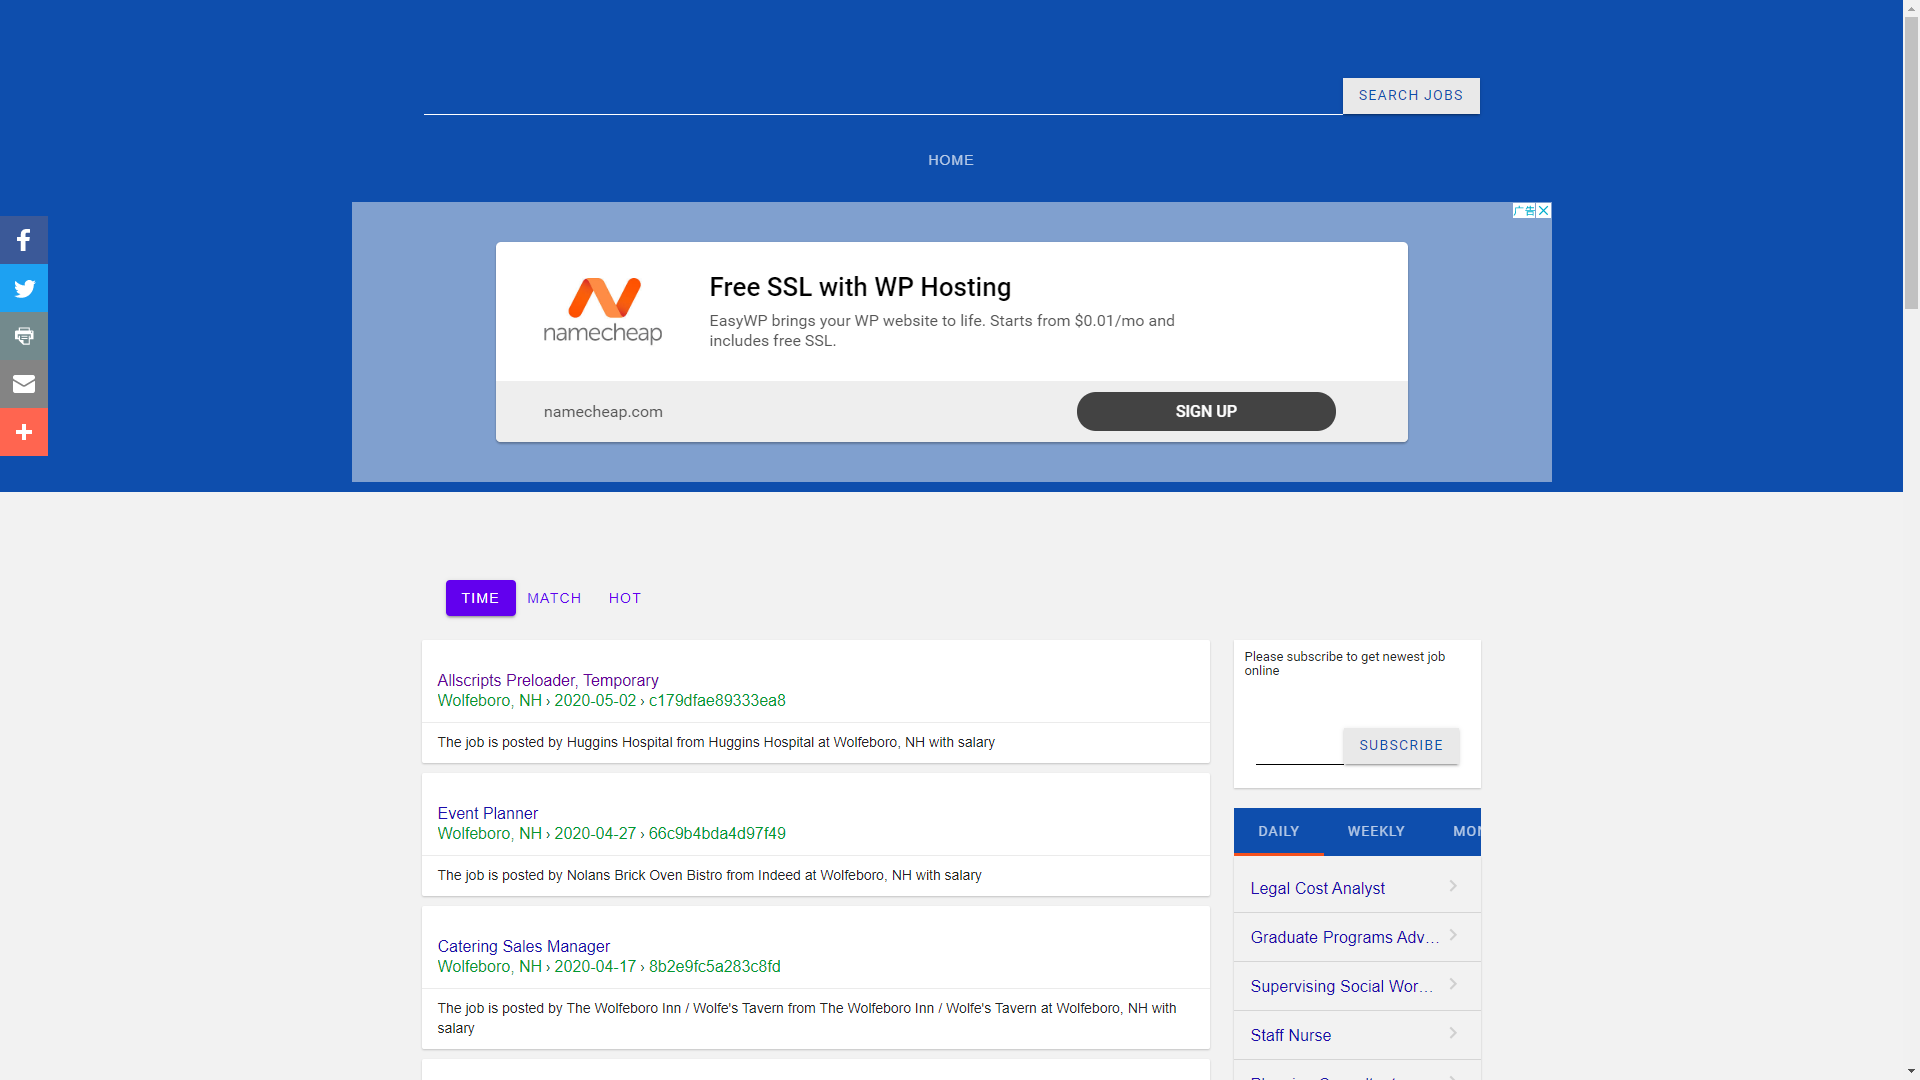Open the AdChoices info icon on the ad
The width and height of the screenshot is (1920, 1080).
click(1524, 211)
